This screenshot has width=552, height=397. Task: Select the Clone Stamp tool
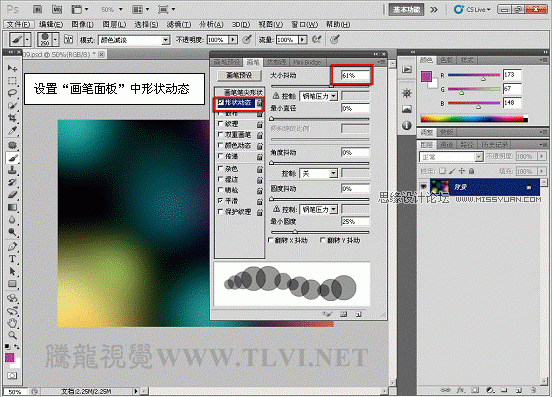tap(12, 170)
